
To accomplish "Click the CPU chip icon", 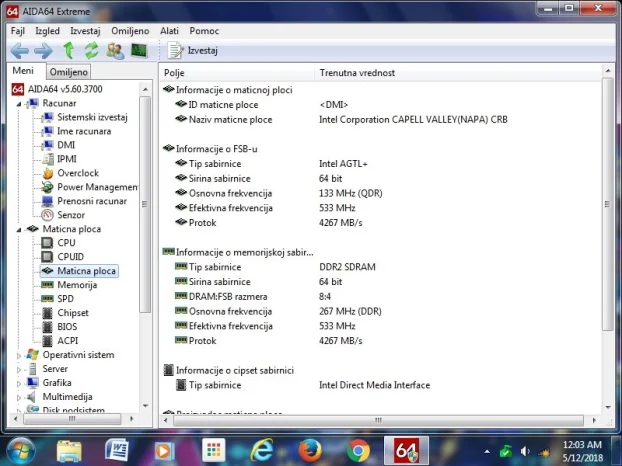I will [x=47, y=243].
